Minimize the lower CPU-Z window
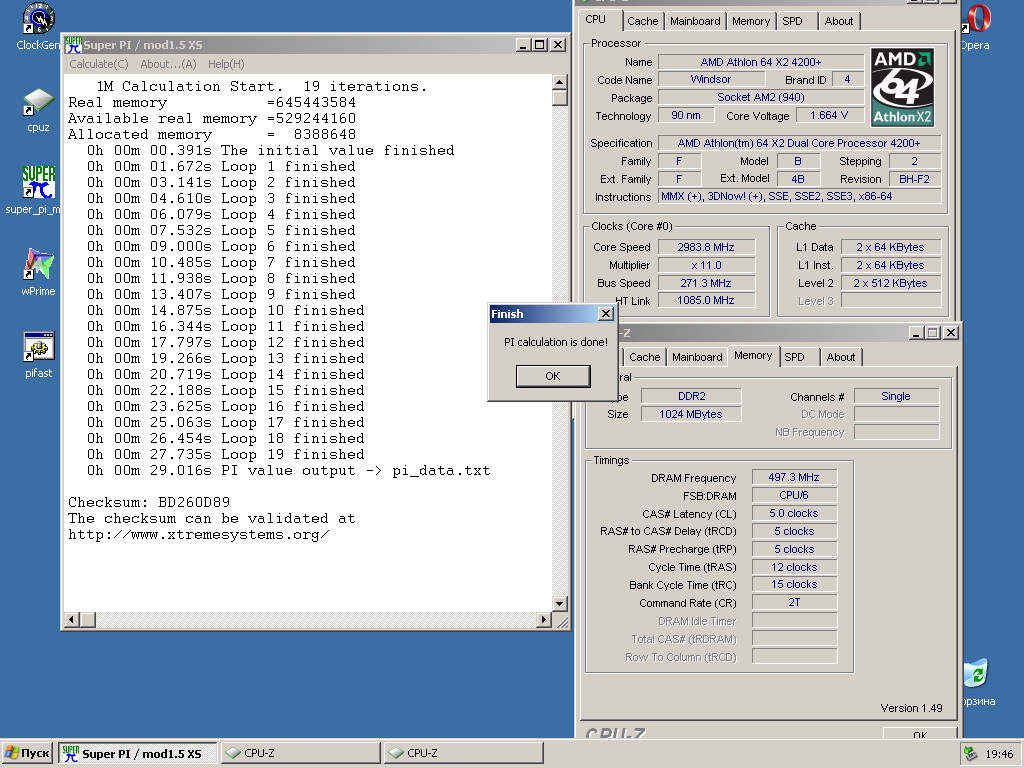Image resolution: width=1024 pixels, height=768 pixels. (917, 333)
